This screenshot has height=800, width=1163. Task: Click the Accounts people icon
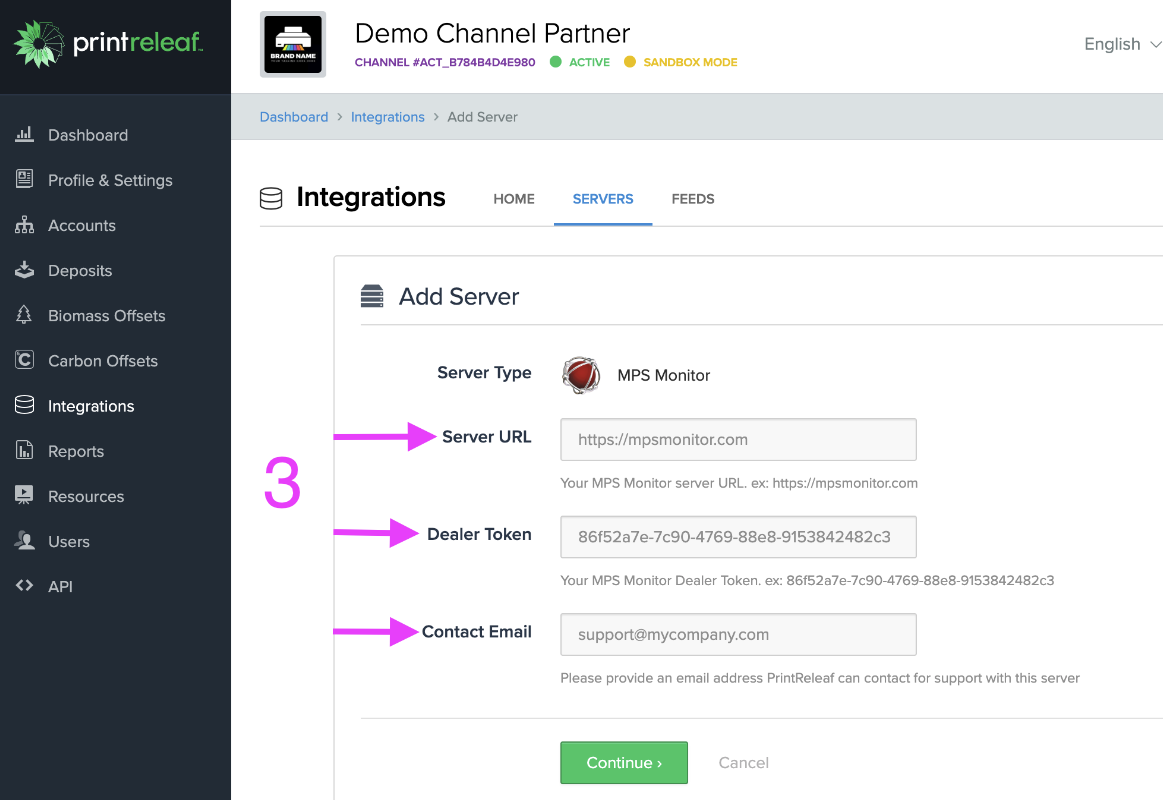(x=25, y=225)
